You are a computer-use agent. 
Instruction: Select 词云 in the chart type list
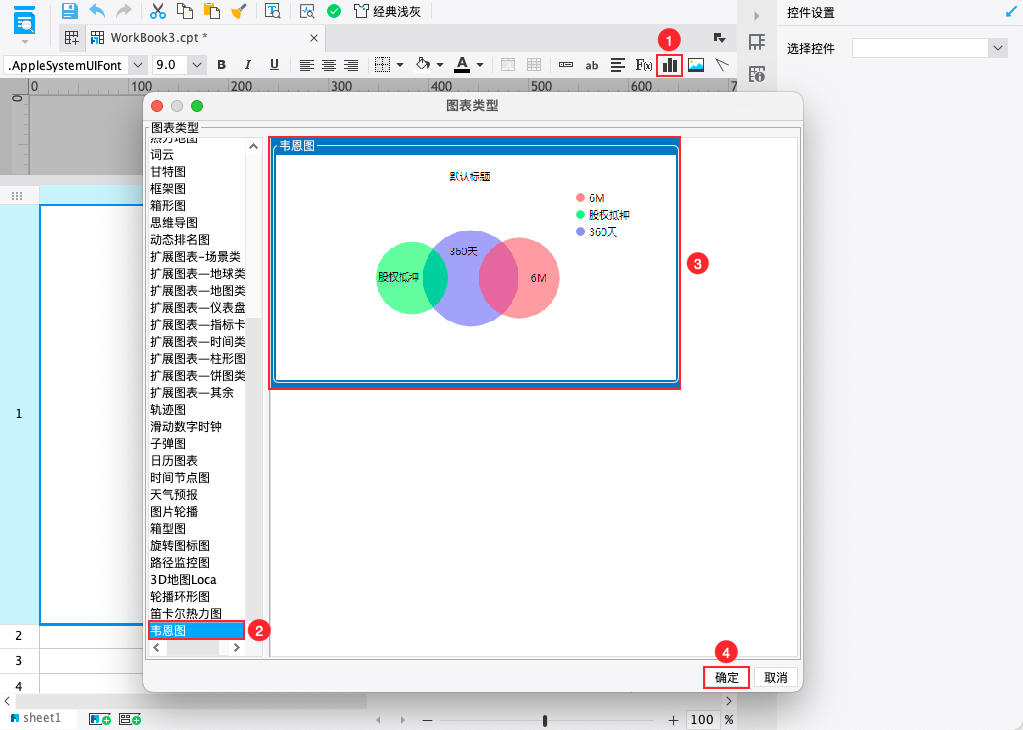(x=162, y=155)
